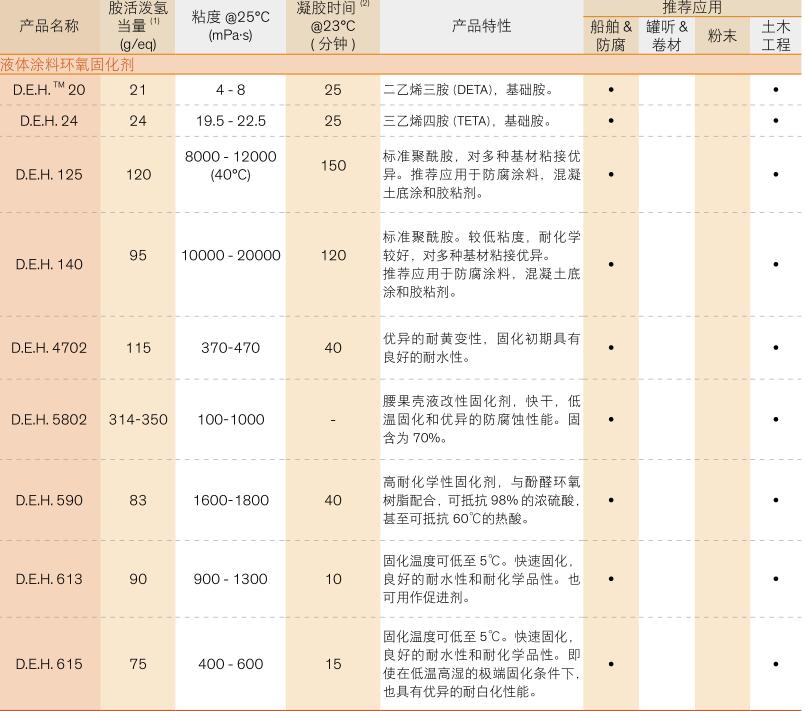Select product name D.E.H. 613
The image size is (805, 711).
[49, 579]
